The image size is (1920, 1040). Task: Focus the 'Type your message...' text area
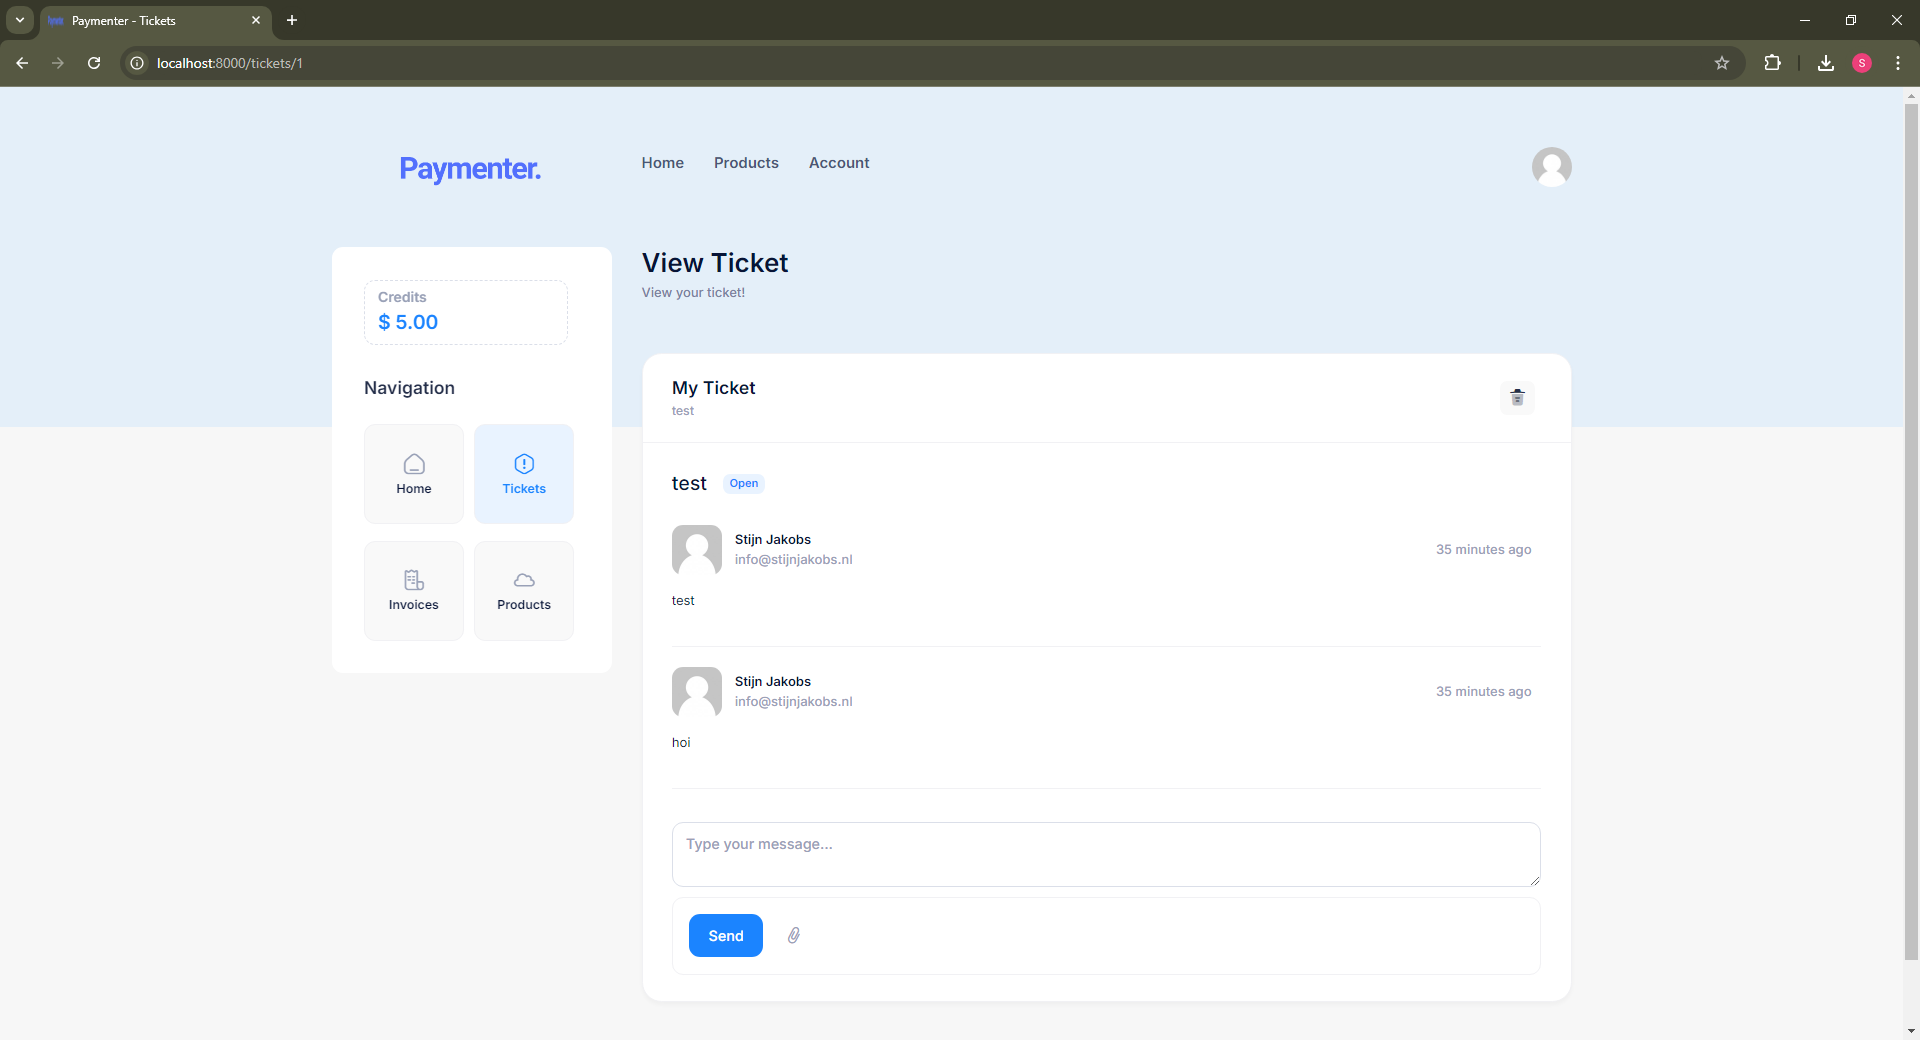coord(1106,854)
